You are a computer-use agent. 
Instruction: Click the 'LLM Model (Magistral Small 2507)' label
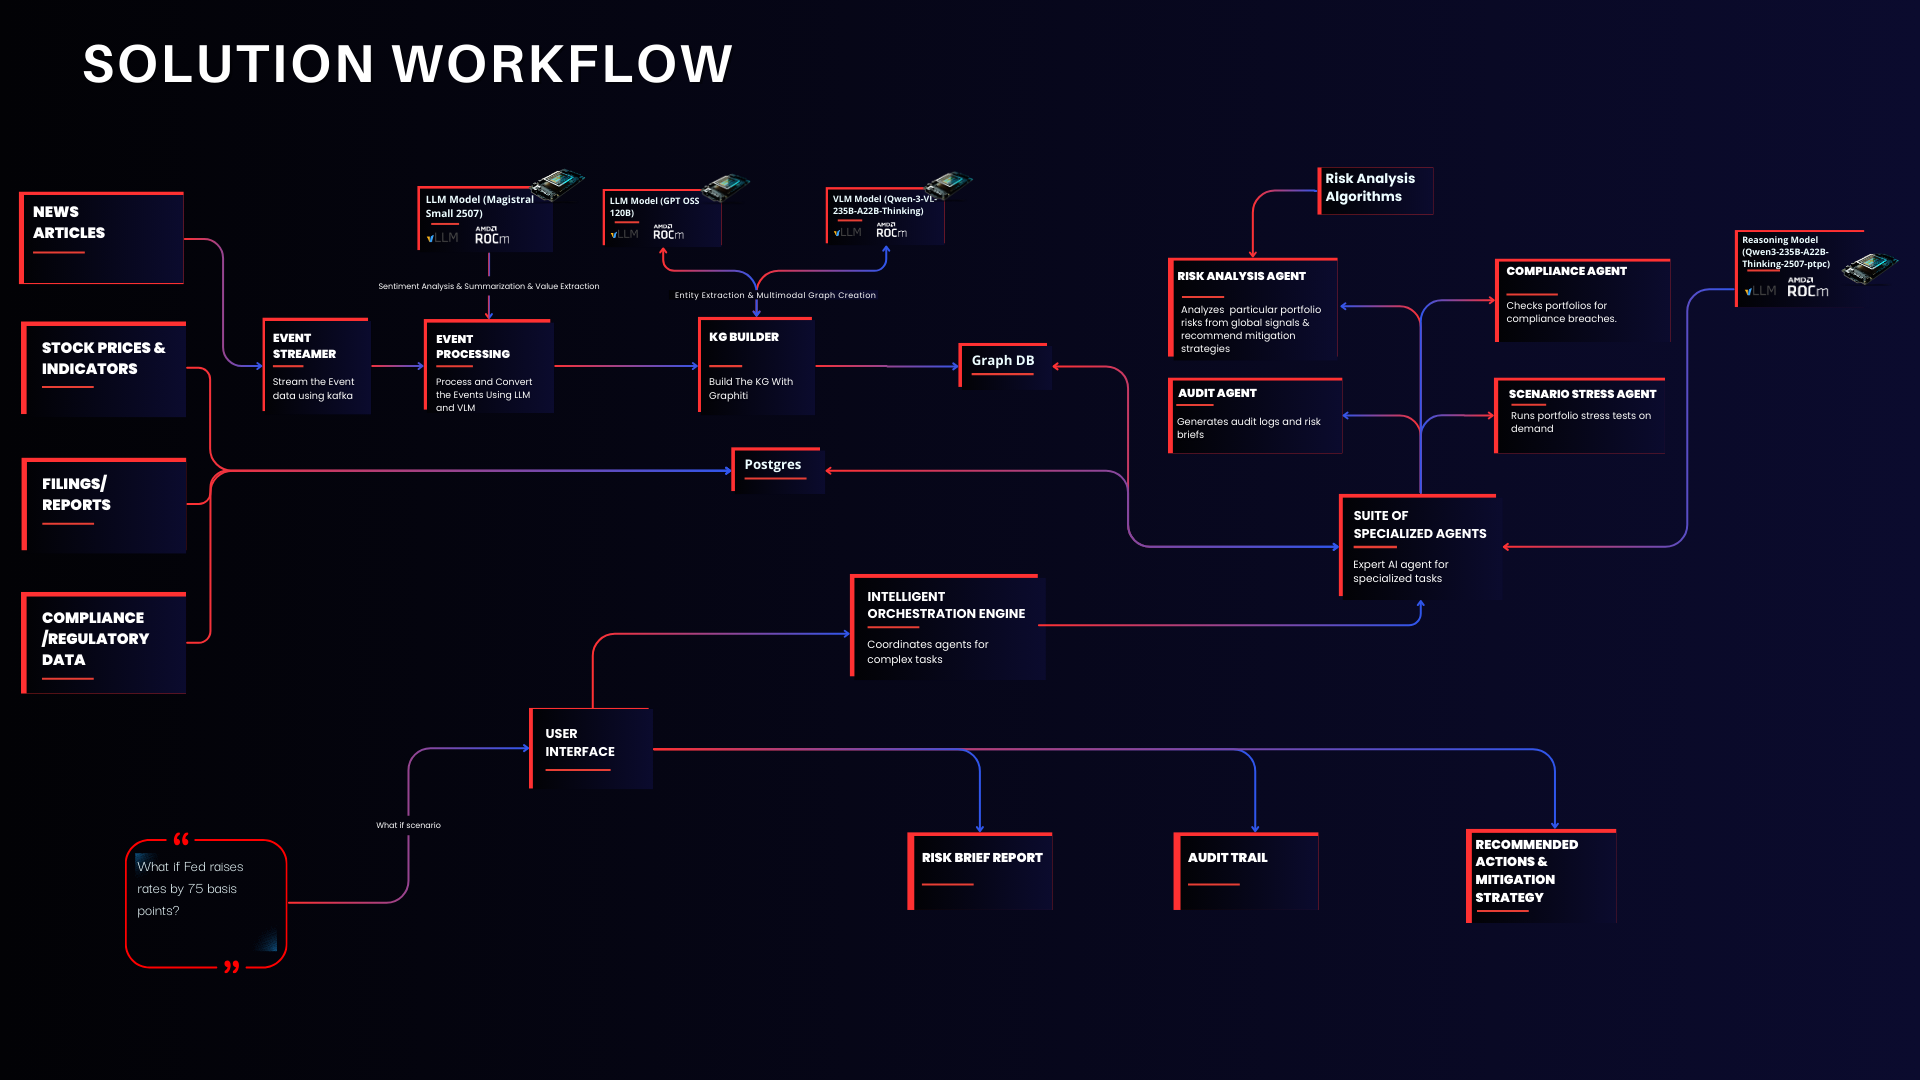pos(479,206)
